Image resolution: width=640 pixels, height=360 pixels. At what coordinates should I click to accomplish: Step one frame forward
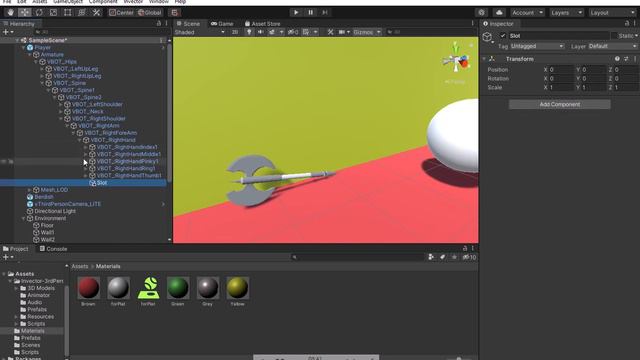pyautogui.click(x=324, y=13)
